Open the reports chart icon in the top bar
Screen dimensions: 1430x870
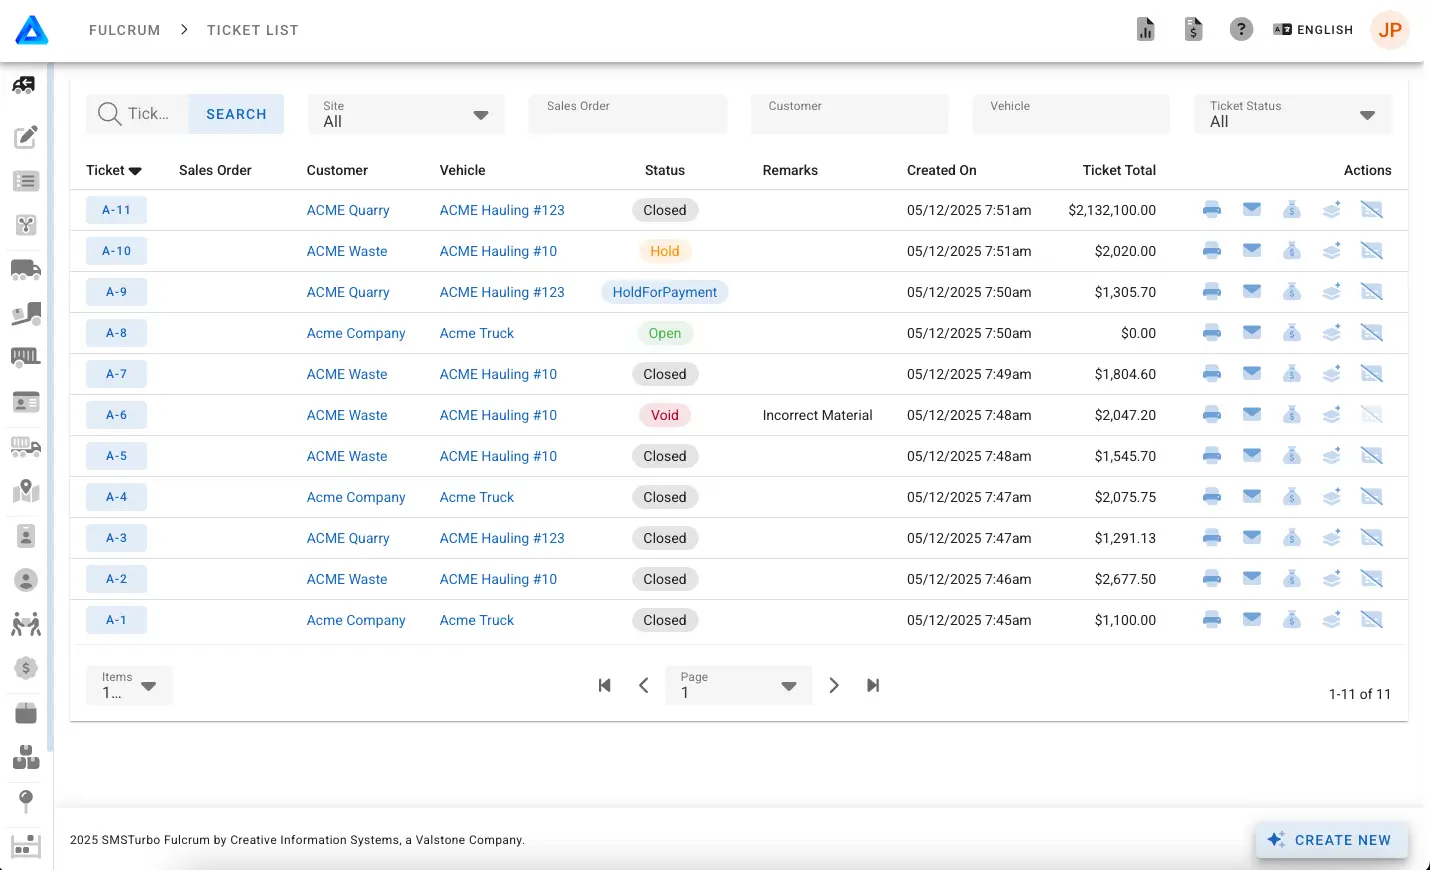coord(1145,29)
